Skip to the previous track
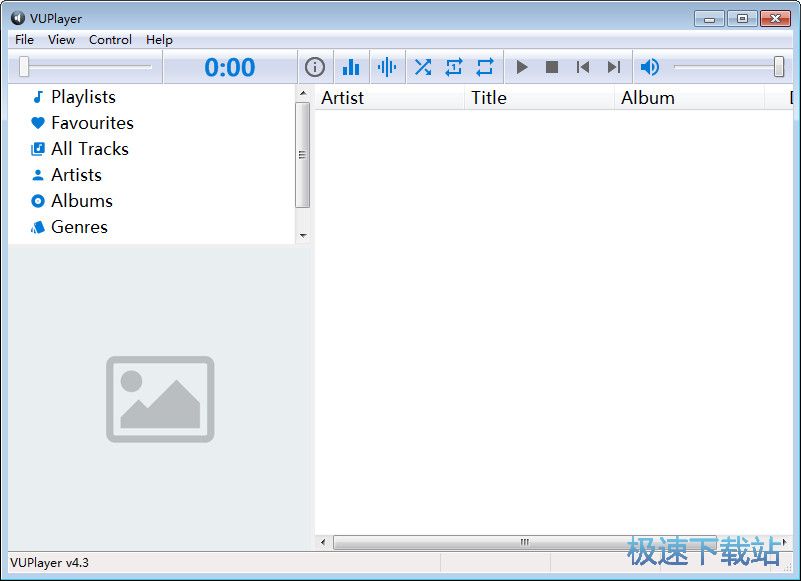801x581 pixels. pos(583,67)
